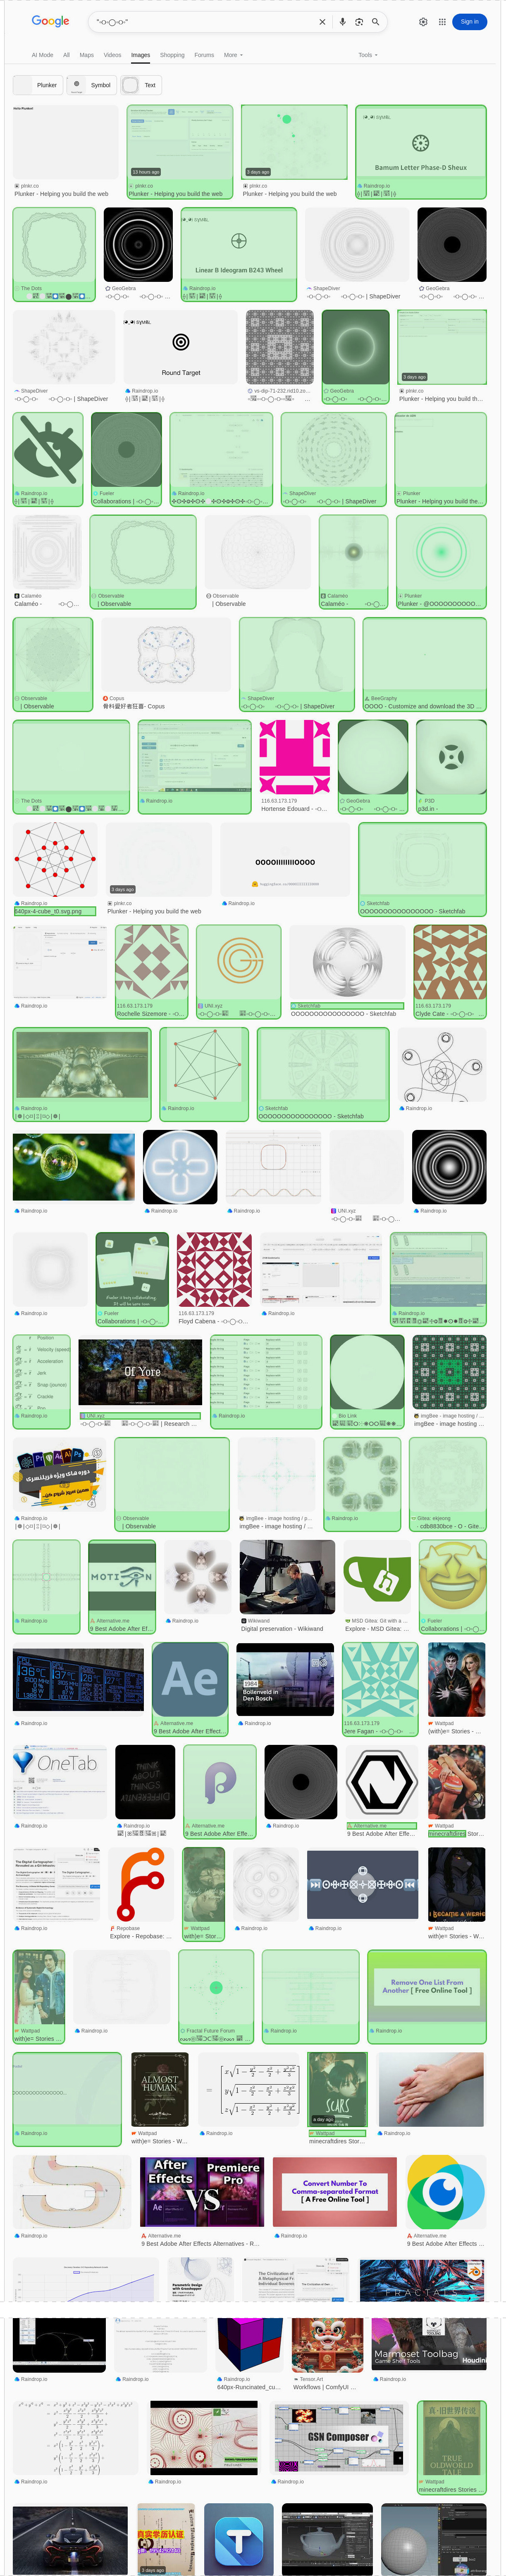The height and width of the screenshot is (2576, 506).
Task: Switch to the All results tab
Action: click(x=67, y=55)
